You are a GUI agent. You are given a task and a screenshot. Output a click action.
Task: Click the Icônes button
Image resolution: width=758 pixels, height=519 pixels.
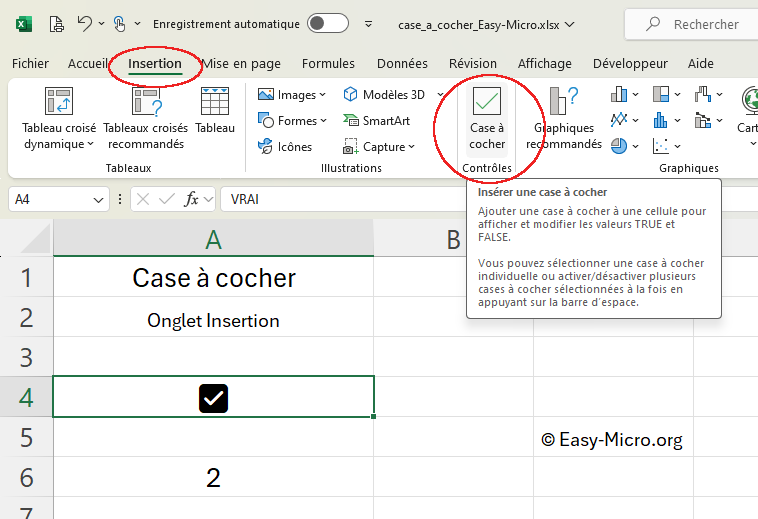[x=285, y=146]
